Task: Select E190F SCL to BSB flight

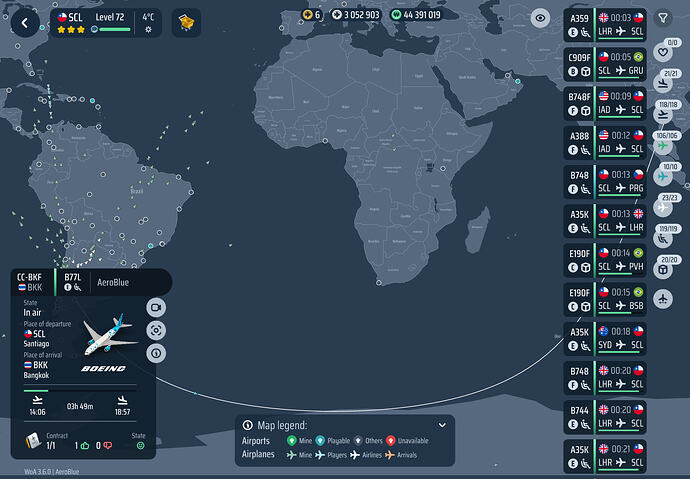Action: coord(605,299)
